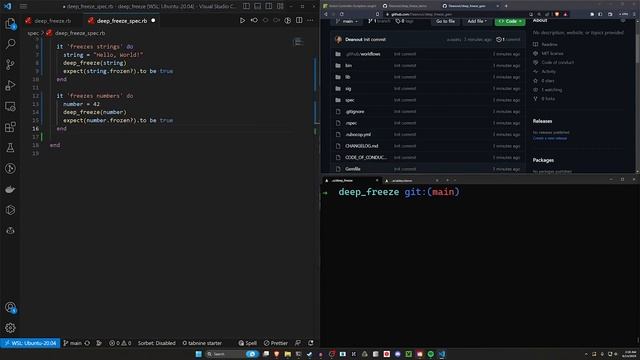Open the Accounts menu in VS Code
The image size is (640, 360).
point(11,307)
